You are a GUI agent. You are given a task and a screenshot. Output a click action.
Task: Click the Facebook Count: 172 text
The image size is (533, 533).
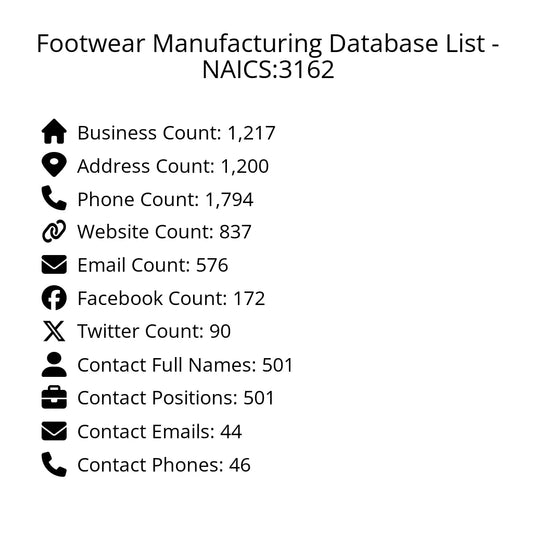click(x=171, y=298)
